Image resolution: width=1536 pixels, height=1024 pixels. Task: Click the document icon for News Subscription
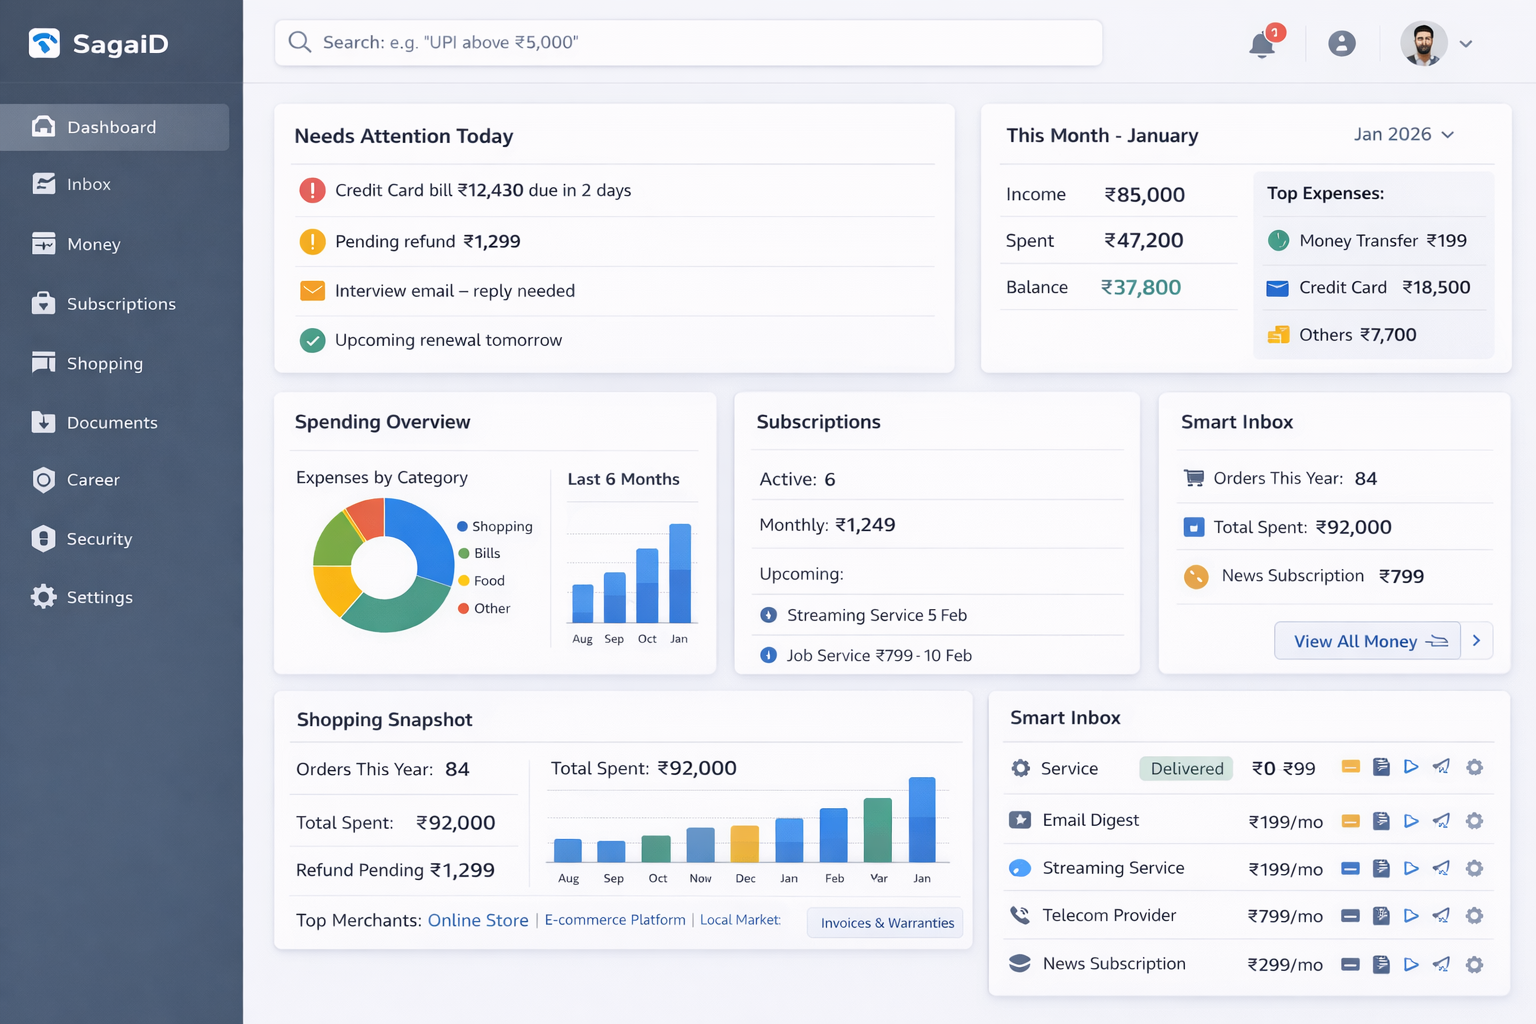pos(1381,964)
